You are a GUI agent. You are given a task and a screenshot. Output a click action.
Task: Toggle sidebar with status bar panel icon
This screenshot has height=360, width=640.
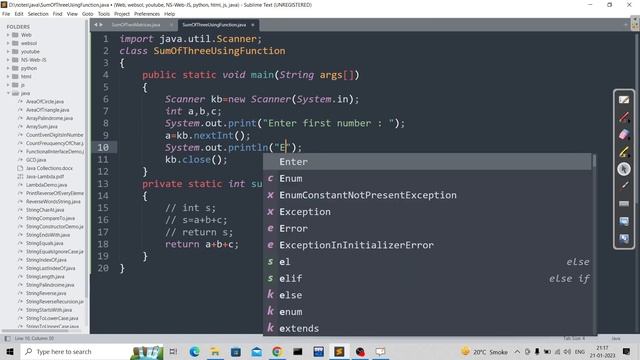[x=7, y=338]
